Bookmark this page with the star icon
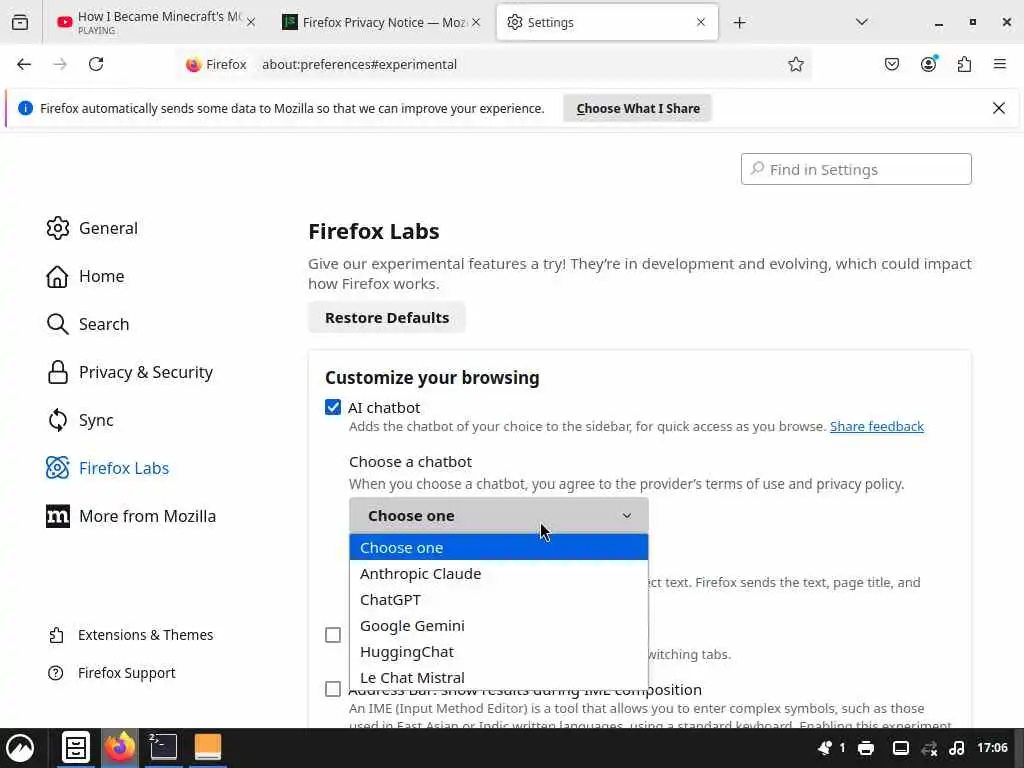 [x=795, y=64]
